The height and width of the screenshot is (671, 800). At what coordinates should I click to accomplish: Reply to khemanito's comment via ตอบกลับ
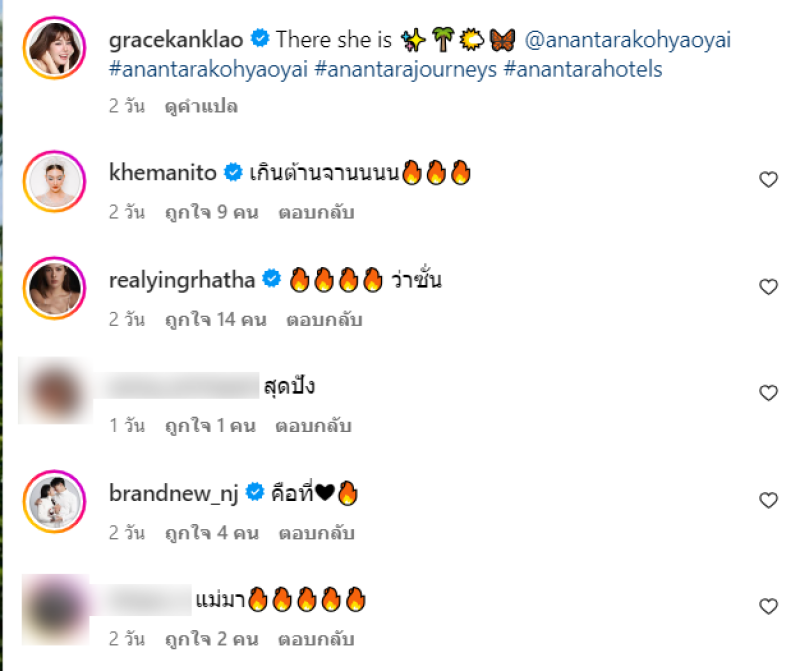tap(316, 212)
